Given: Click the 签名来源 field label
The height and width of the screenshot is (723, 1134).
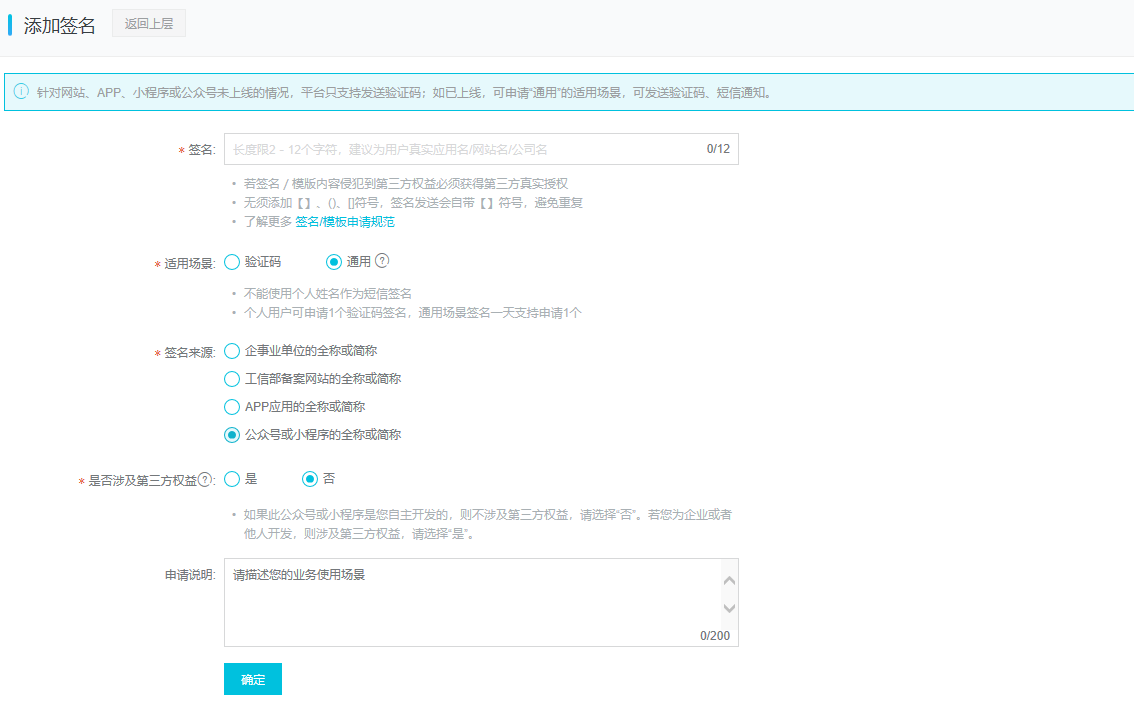Looking at the screenshot, I should (x=189, y=353).
